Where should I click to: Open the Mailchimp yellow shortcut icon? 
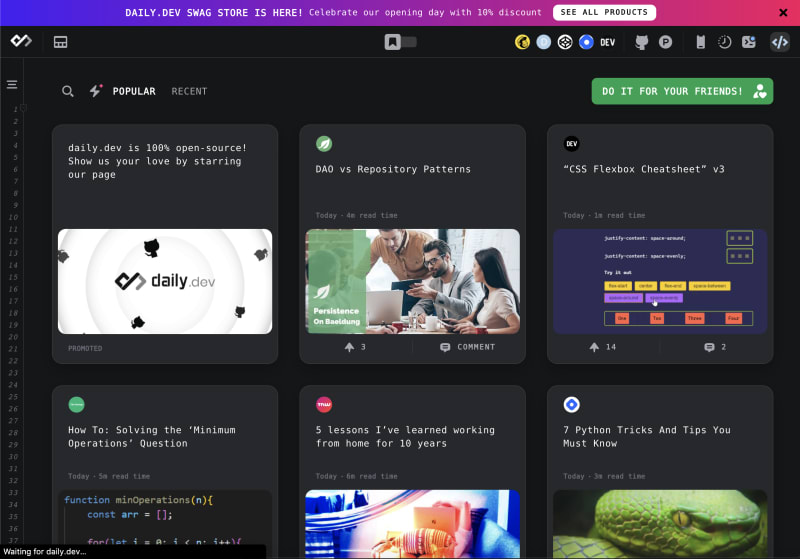(522, 42)
